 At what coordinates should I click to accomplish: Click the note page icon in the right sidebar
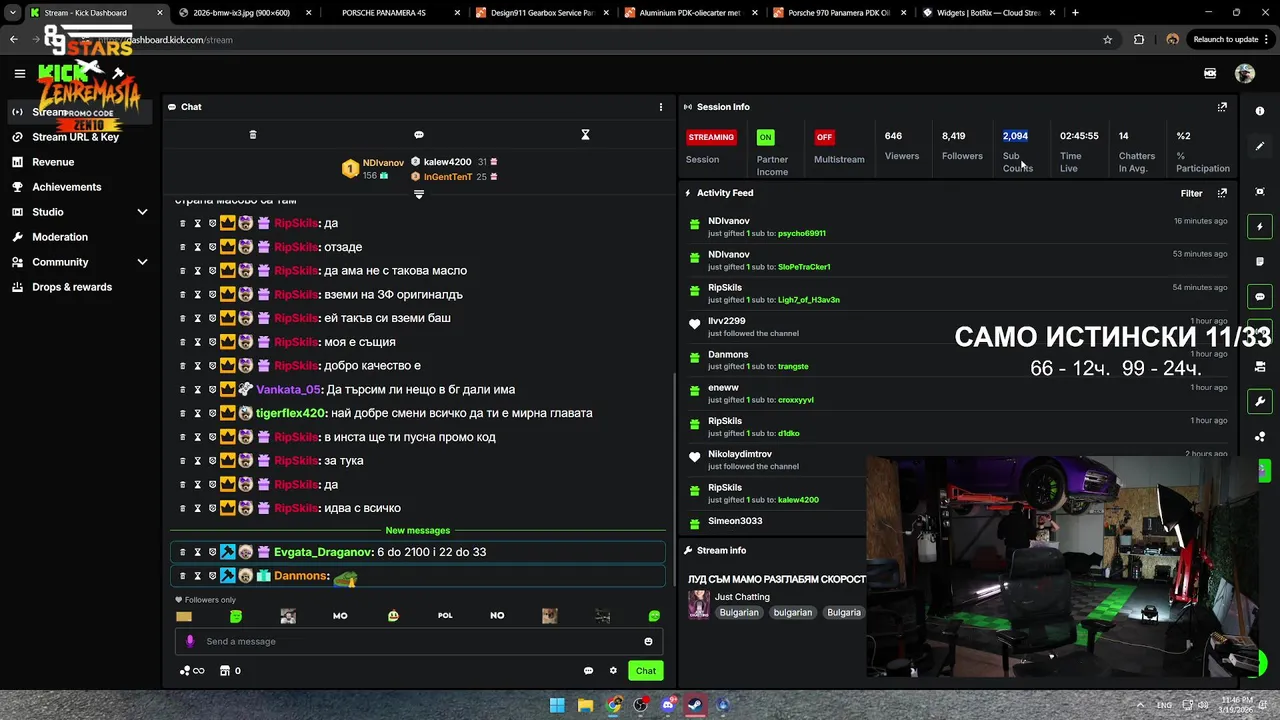[x=1260, y=261]
